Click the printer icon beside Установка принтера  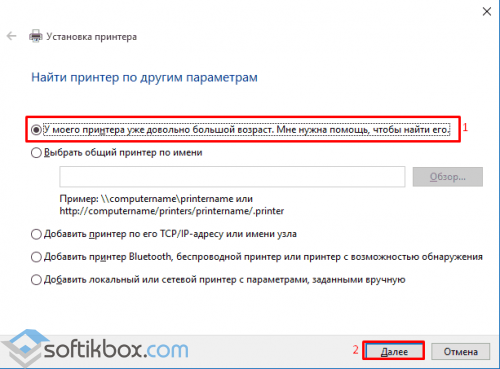[36, 36]
